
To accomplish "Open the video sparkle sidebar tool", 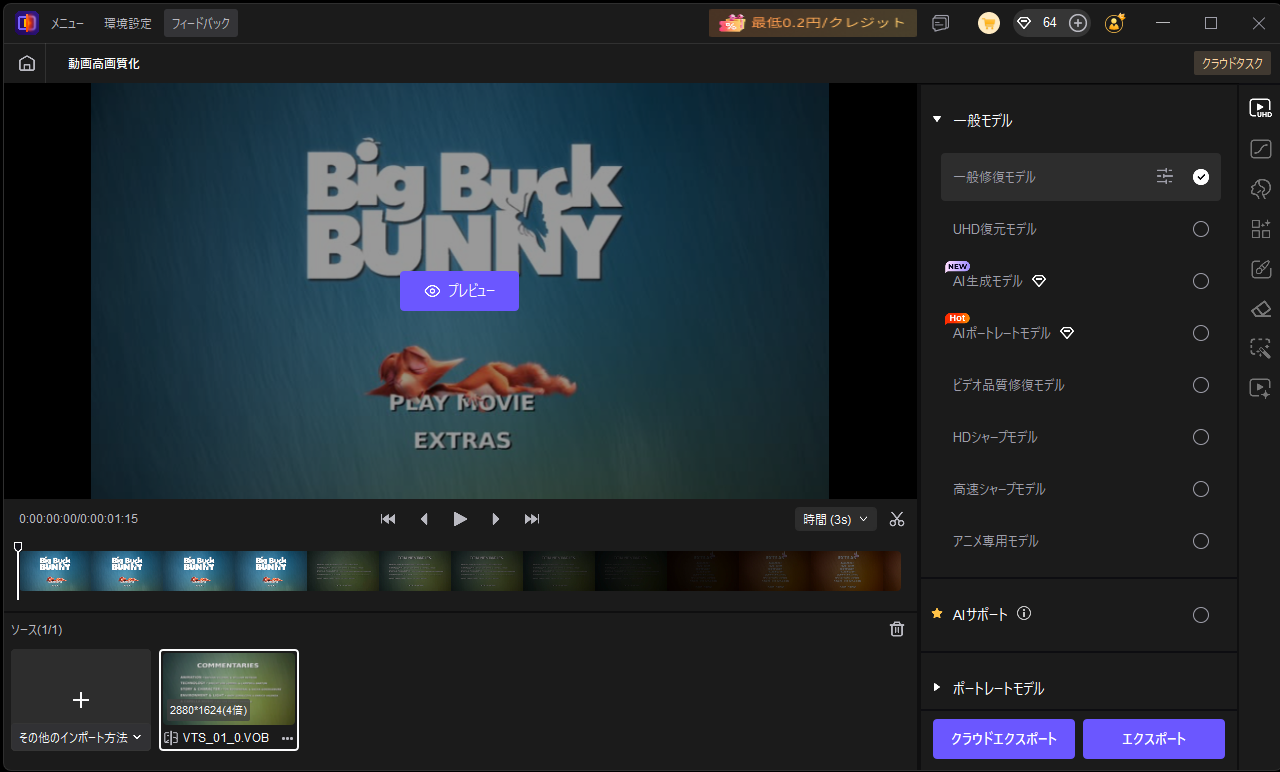I will click(1260, 389).
